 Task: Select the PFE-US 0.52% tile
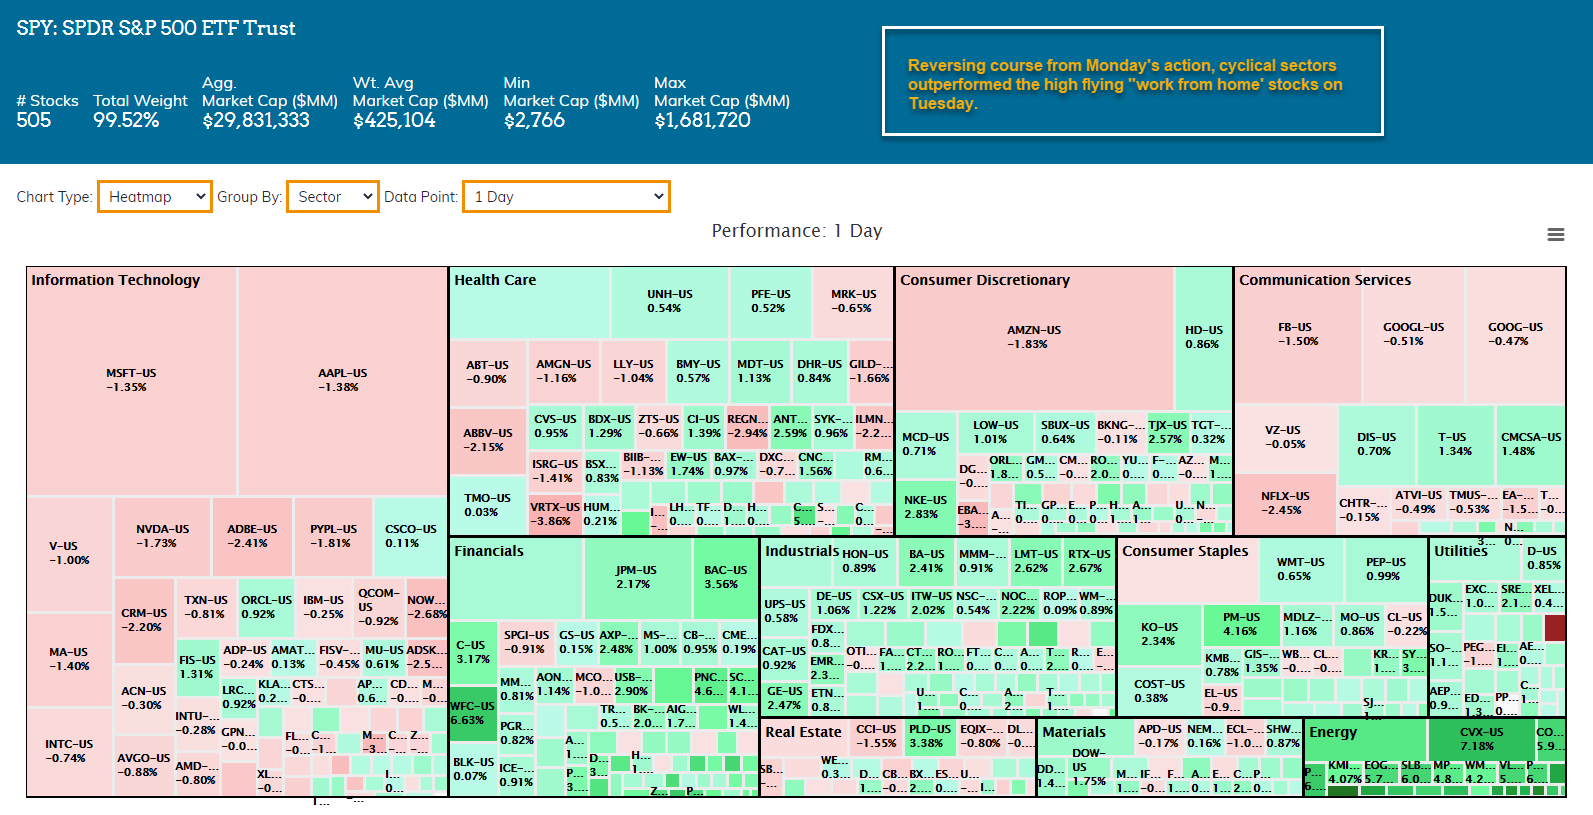pyautogui.click(x=770, y=302)
